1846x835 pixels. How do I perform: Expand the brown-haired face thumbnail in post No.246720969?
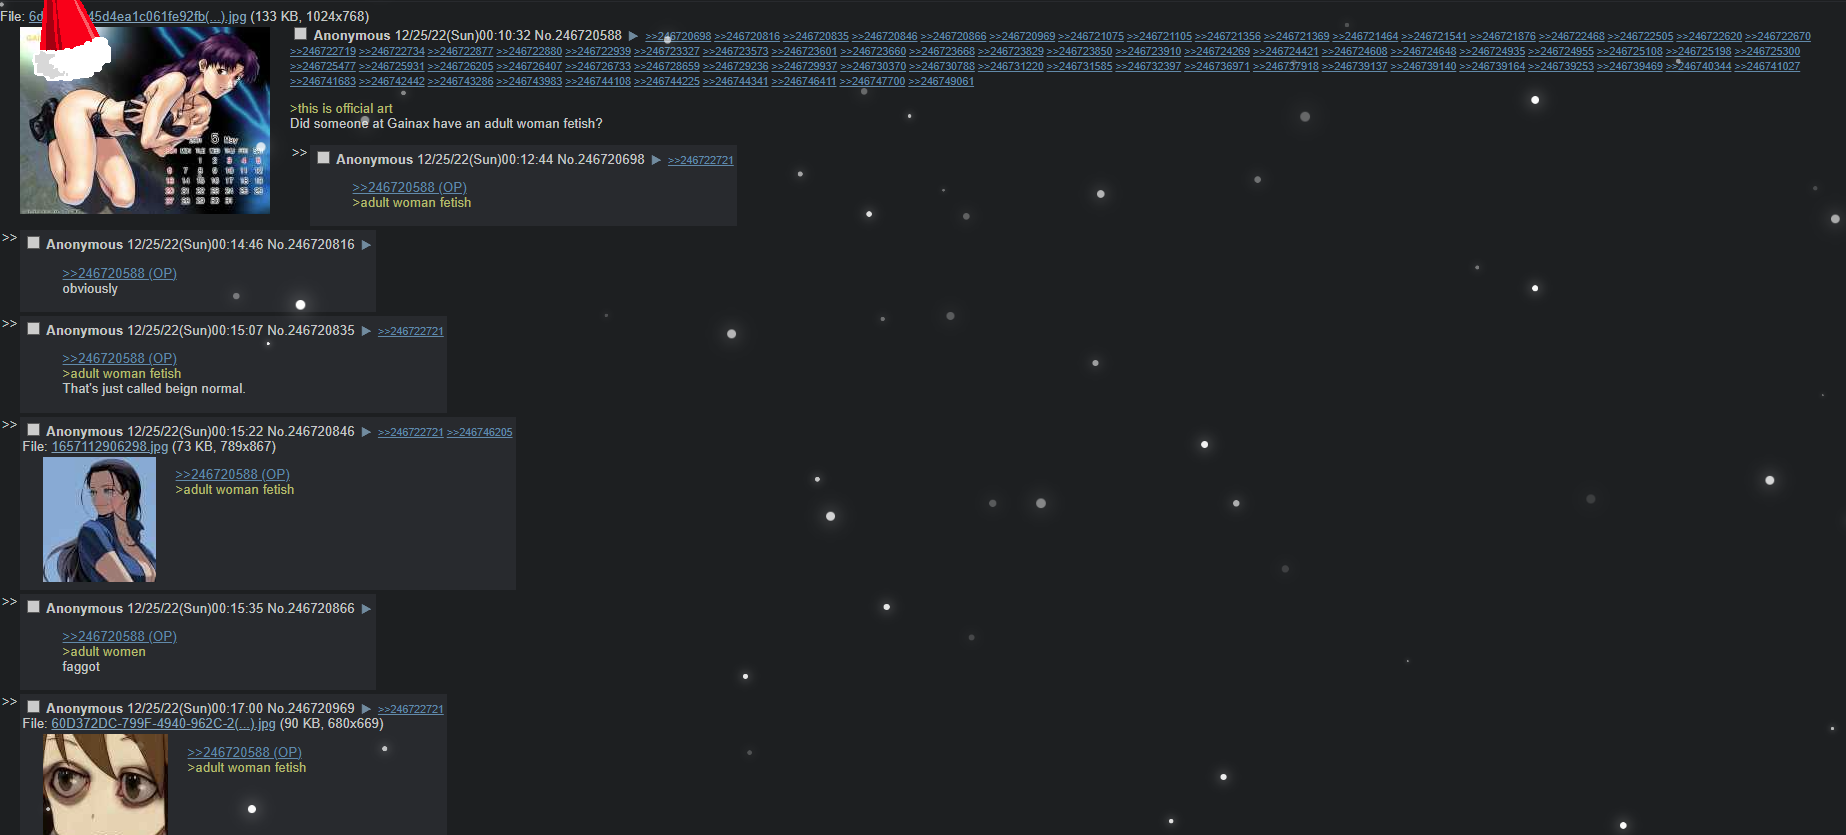click(104, 784)
